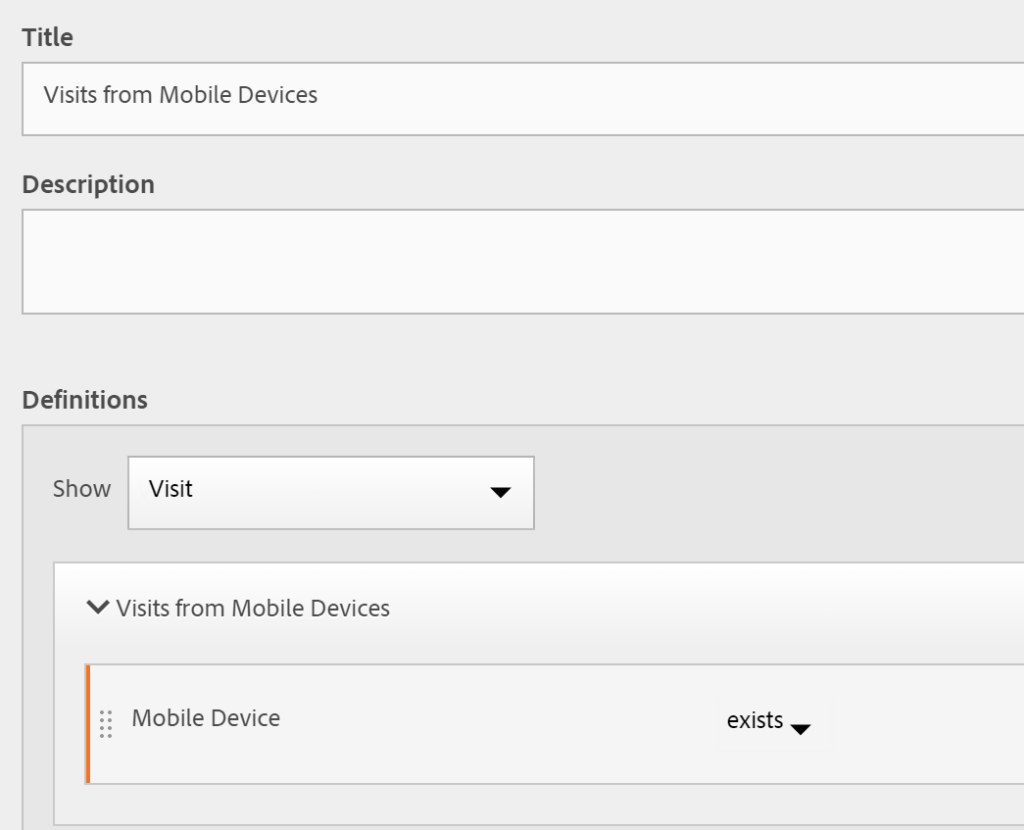Click the Show label before the dropdown

click(82, 489)
